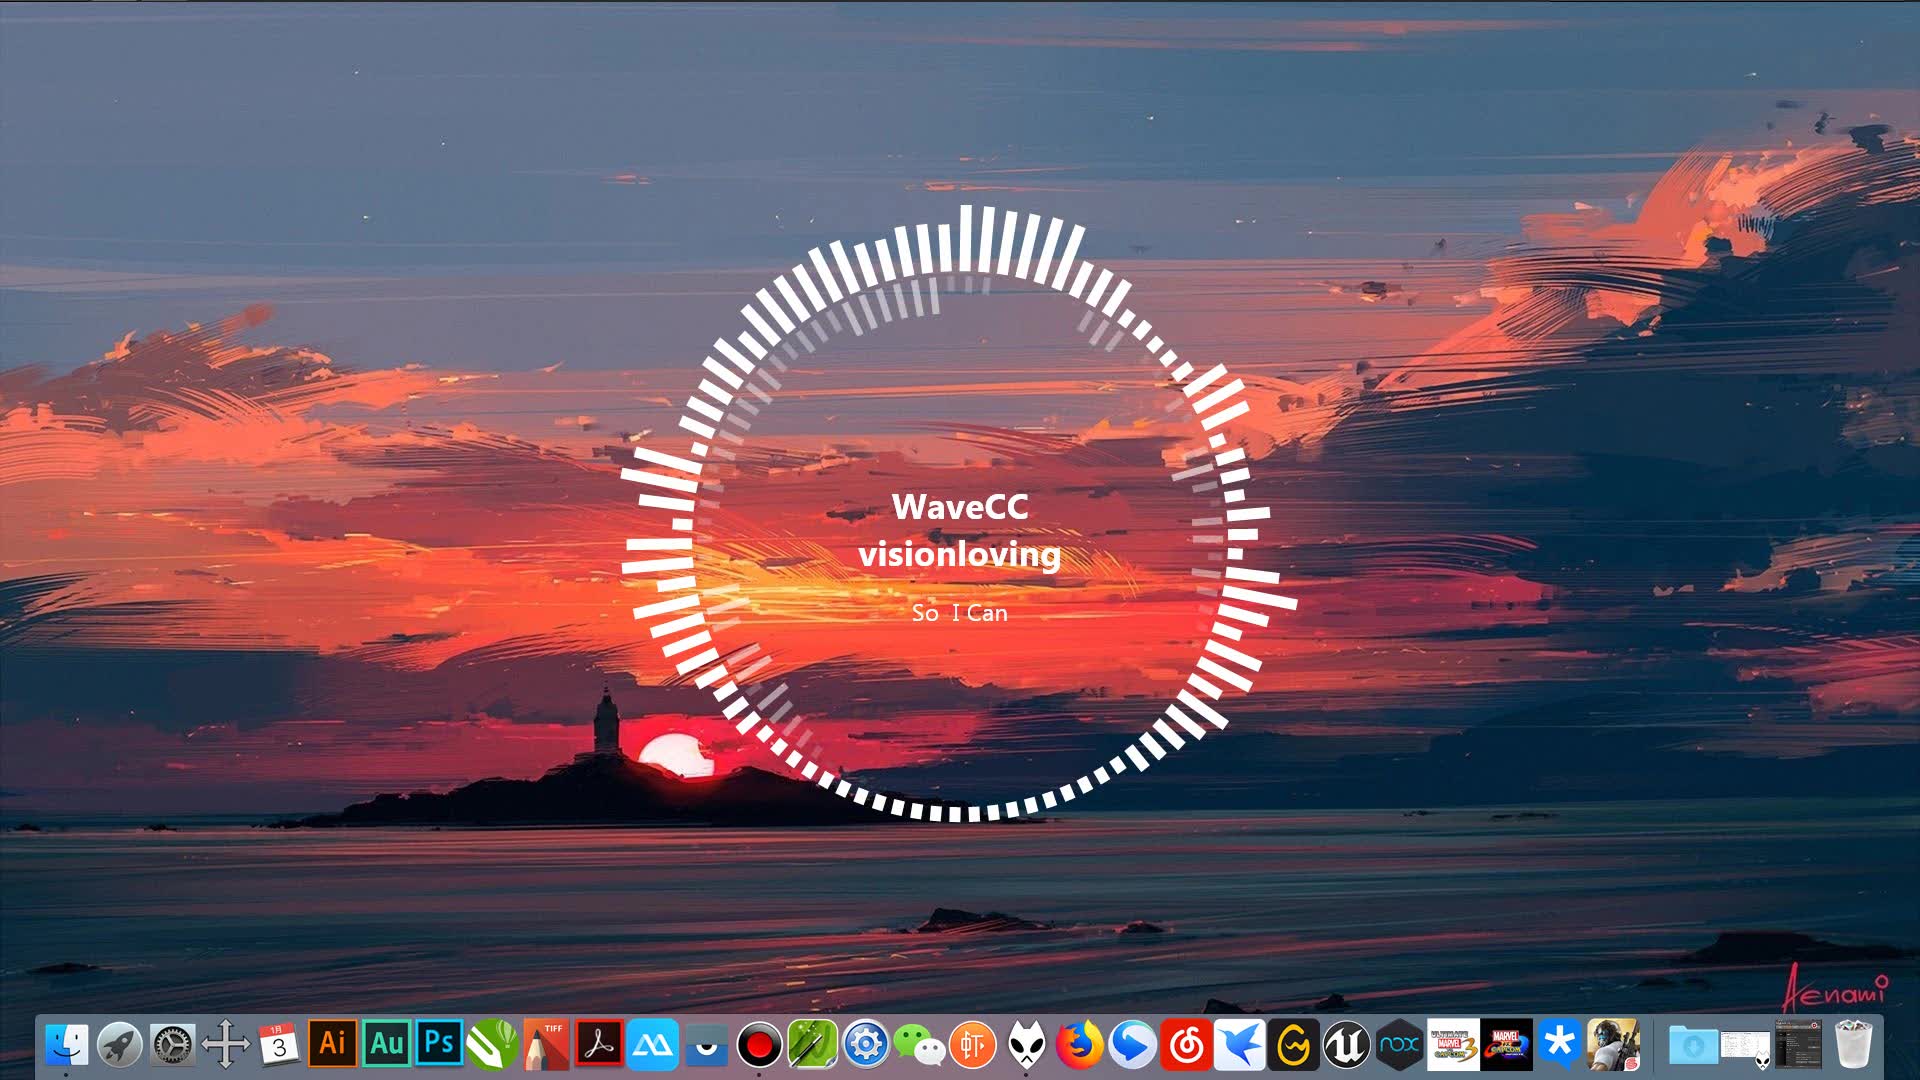Open WeChat from the dock
This screenshot has height=1080, width=1920.
pyautogui.click(x=919, y=1046)
